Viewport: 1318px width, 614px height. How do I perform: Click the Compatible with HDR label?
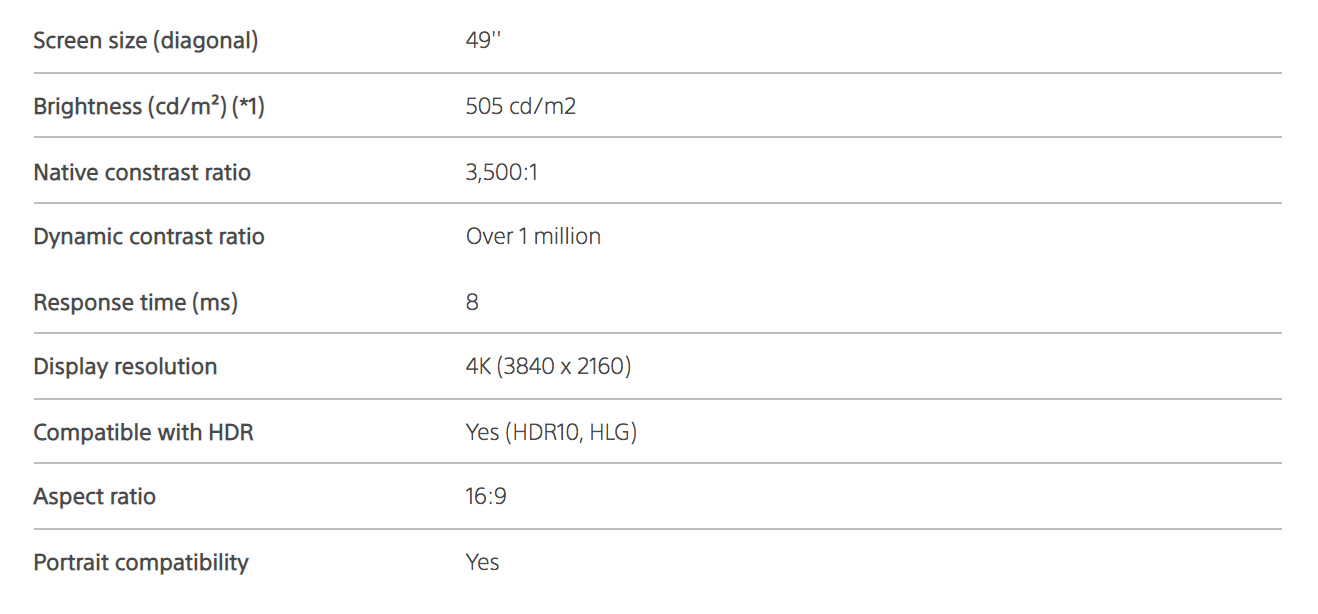[x=143, y=433]
